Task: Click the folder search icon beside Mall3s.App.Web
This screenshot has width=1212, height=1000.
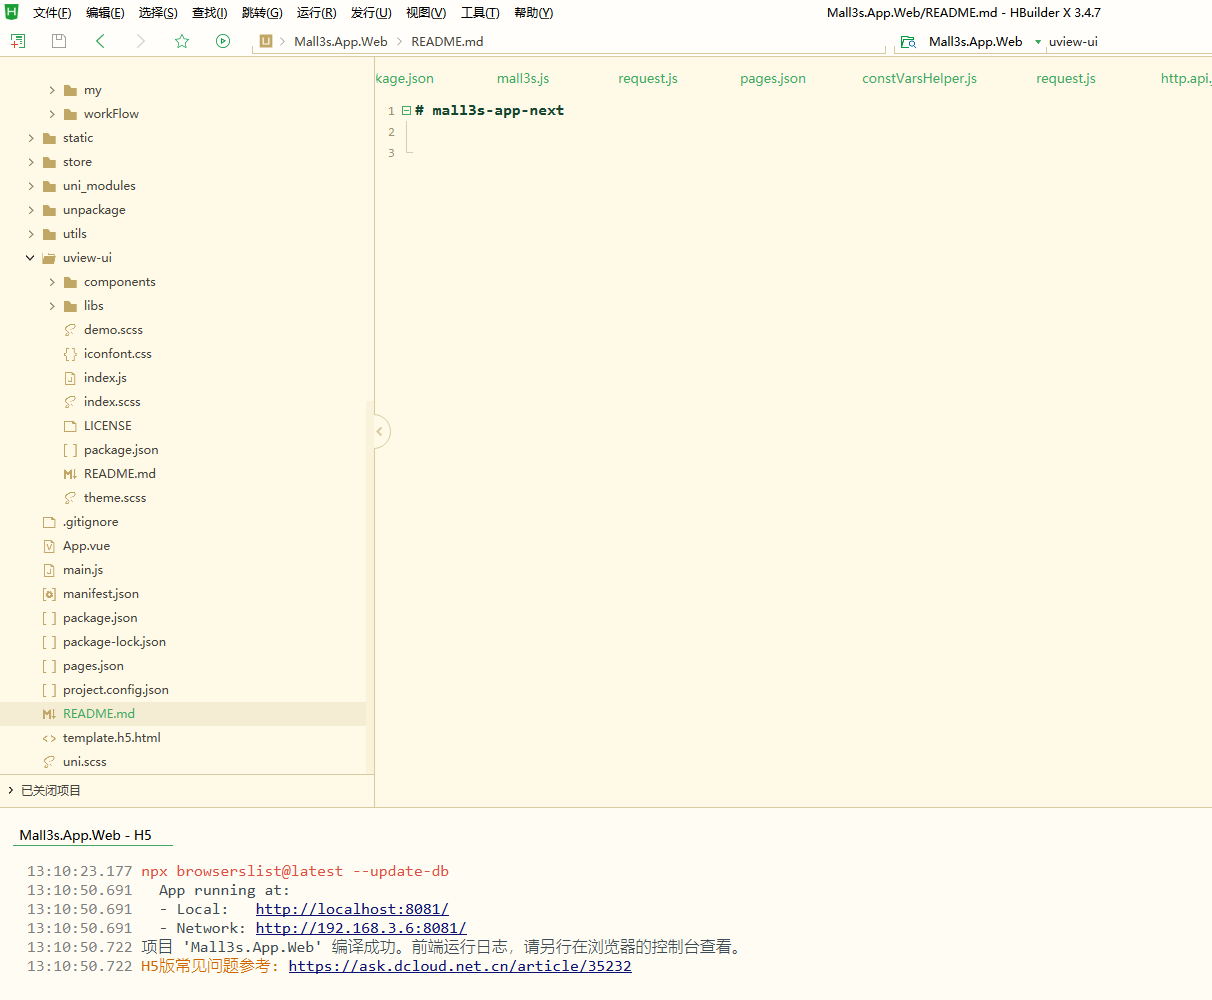Action: point(908,42)
